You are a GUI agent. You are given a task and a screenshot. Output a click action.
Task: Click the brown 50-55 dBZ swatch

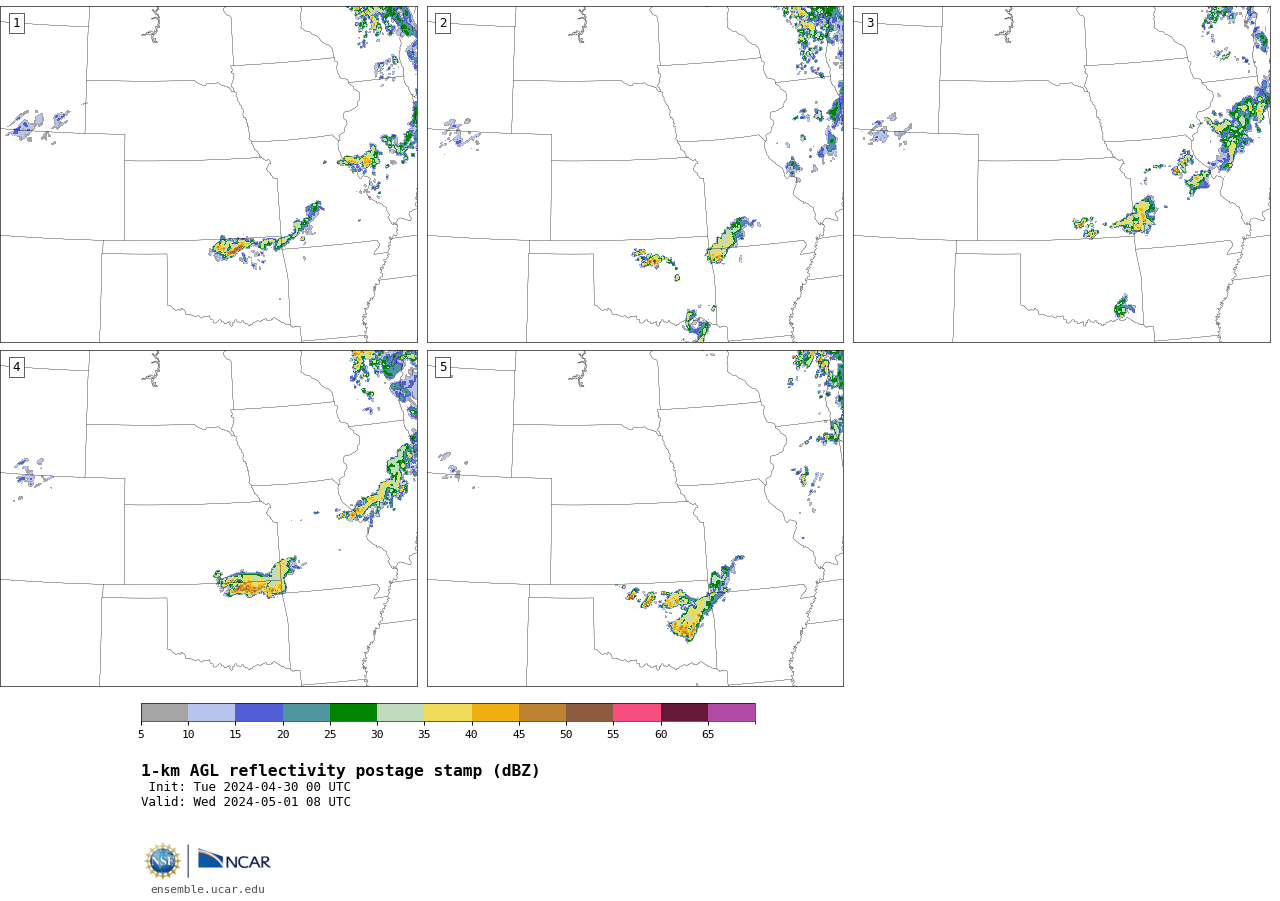tap(590, 712)
